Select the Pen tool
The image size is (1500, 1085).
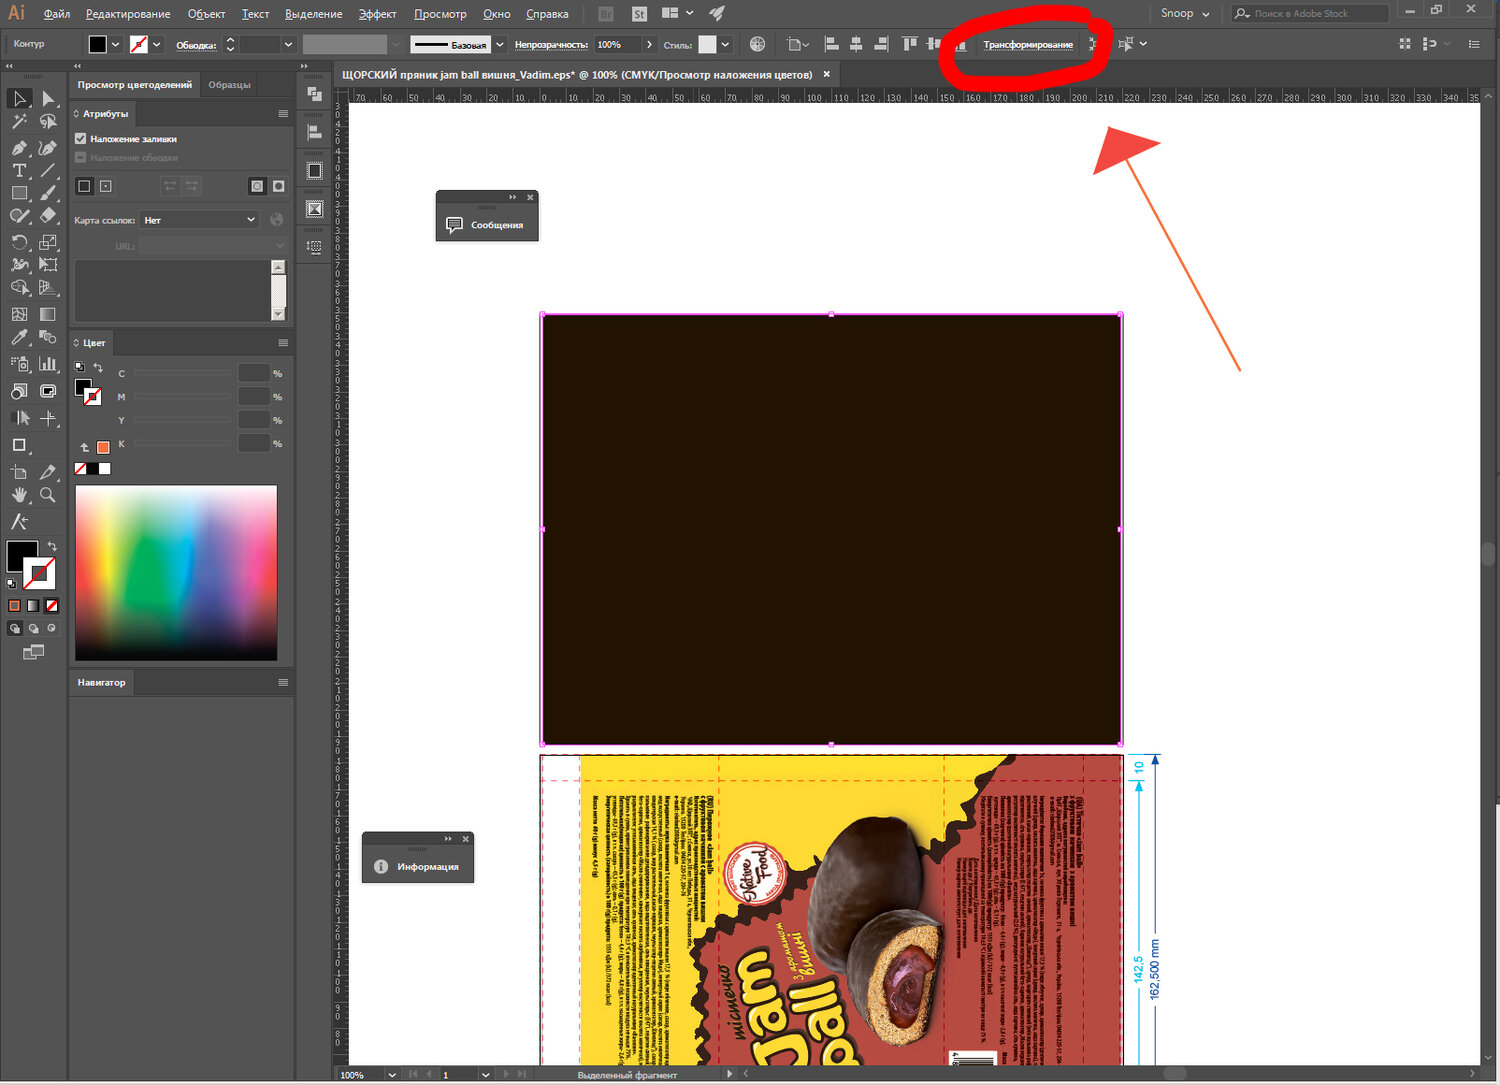click(19, 147)
